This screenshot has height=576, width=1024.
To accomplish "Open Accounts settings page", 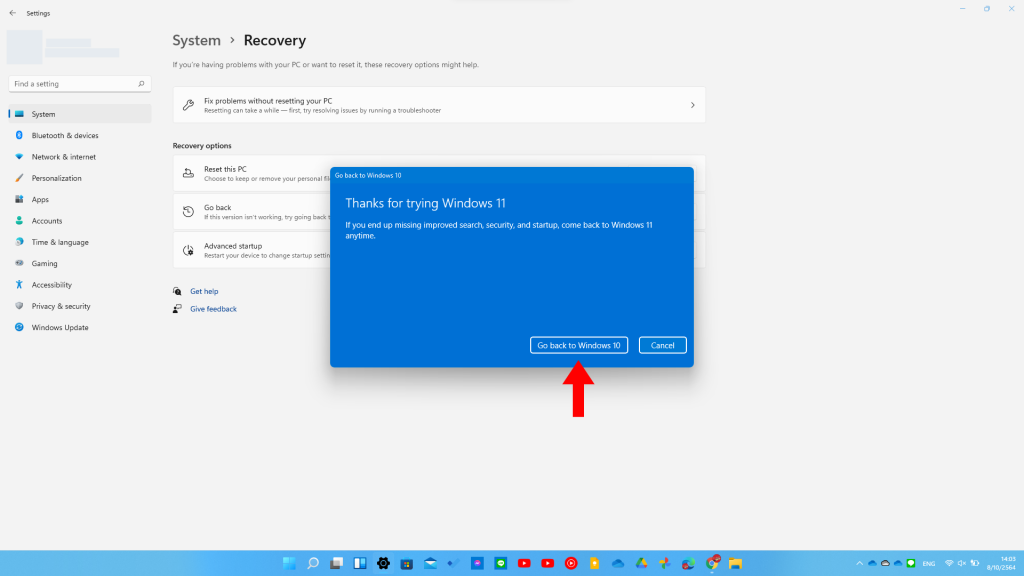I will [x=80, y=221].
